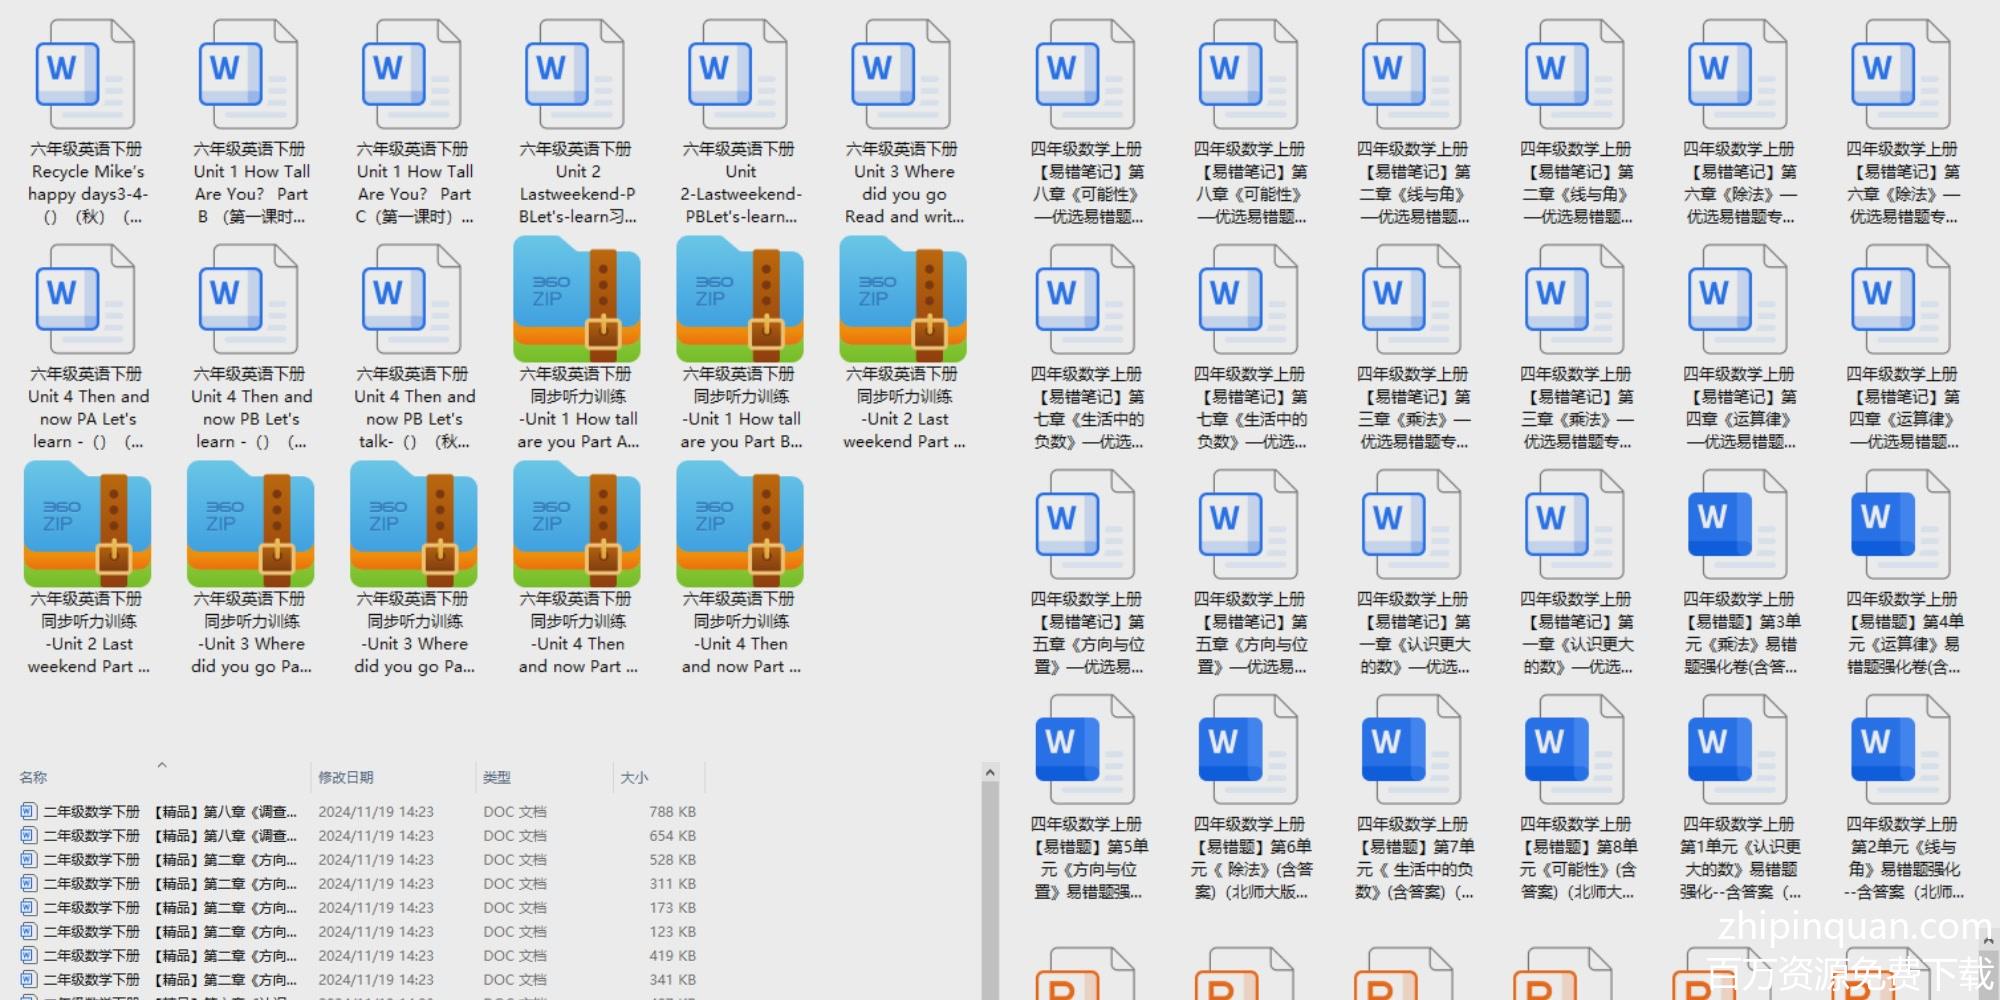
Task: Click the file list scrollbar up arrow
Action: [990, 772]
